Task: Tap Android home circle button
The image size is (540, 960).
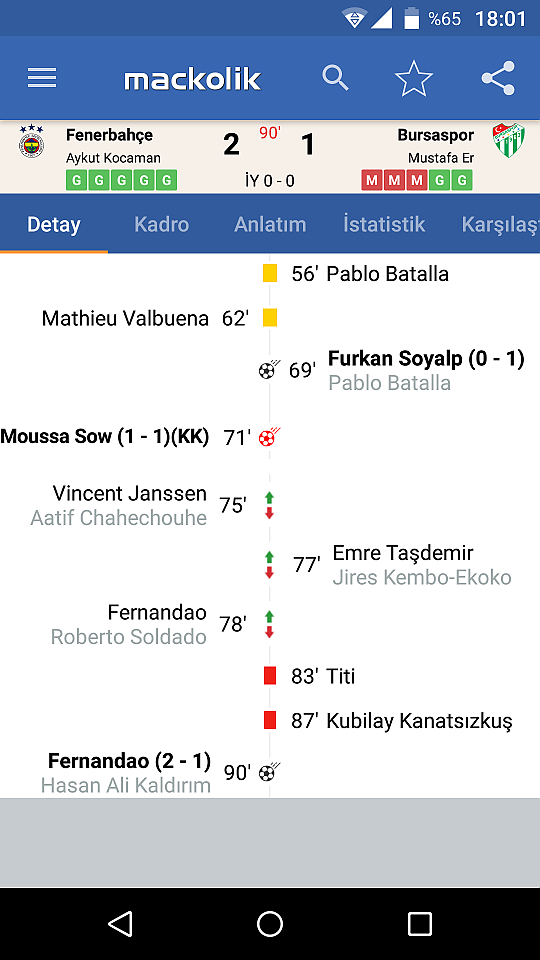Action: pos(270,923)
